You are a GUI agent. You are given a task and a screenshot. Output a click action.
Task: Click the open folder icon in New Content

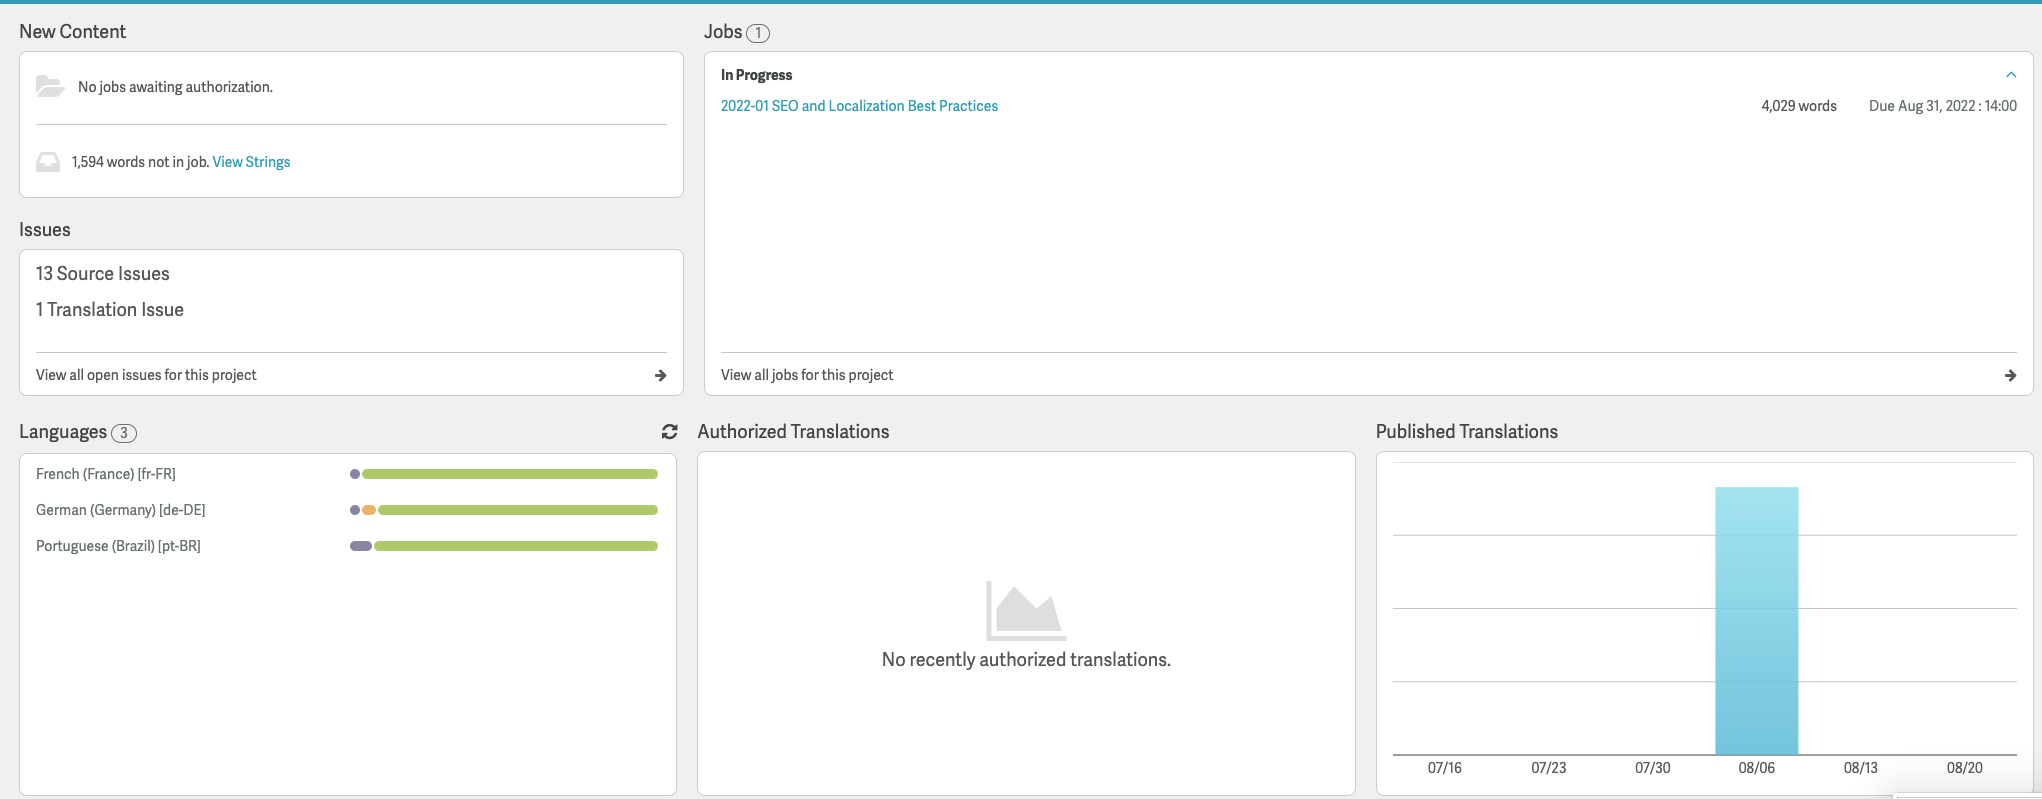50,87
